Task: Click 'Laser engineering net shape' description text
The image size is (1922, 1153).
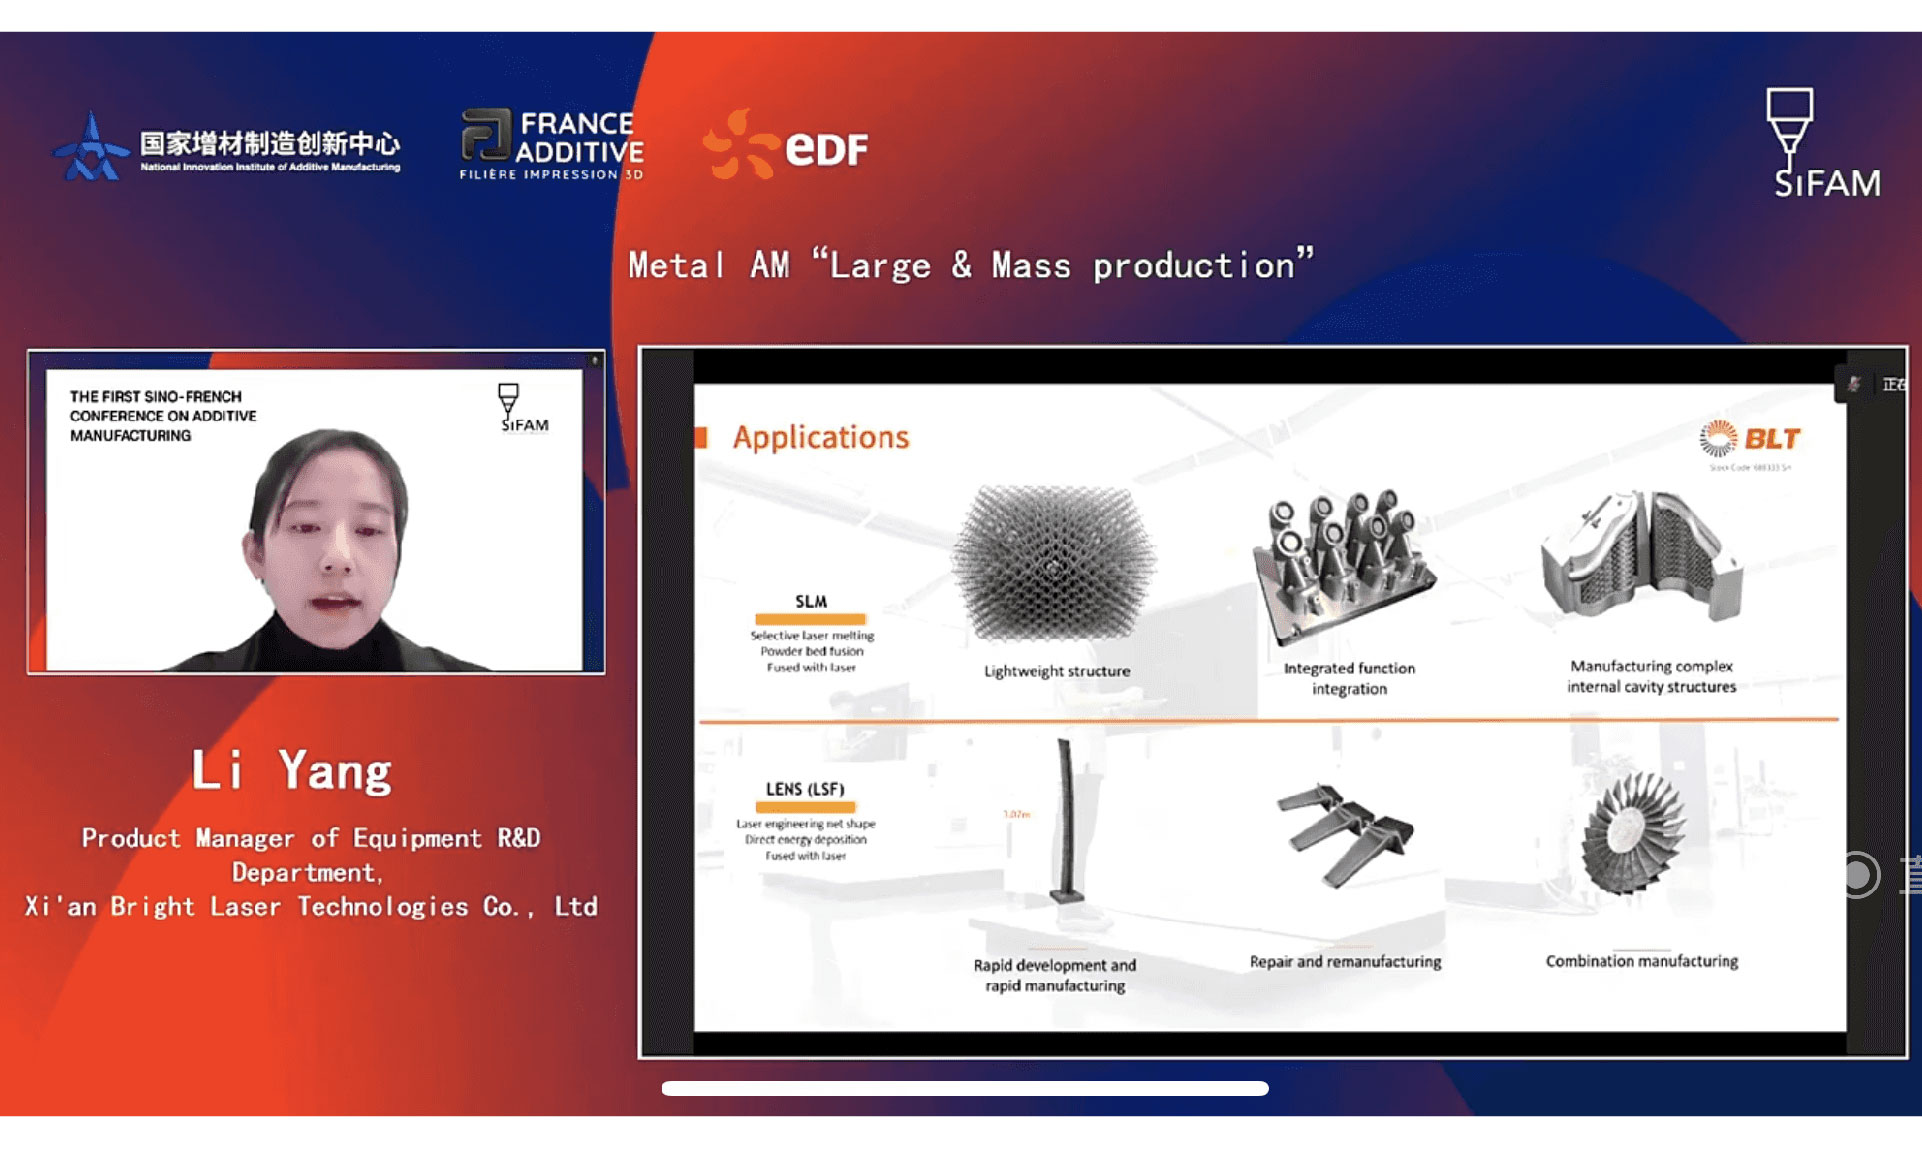Action: coord(806,824)
